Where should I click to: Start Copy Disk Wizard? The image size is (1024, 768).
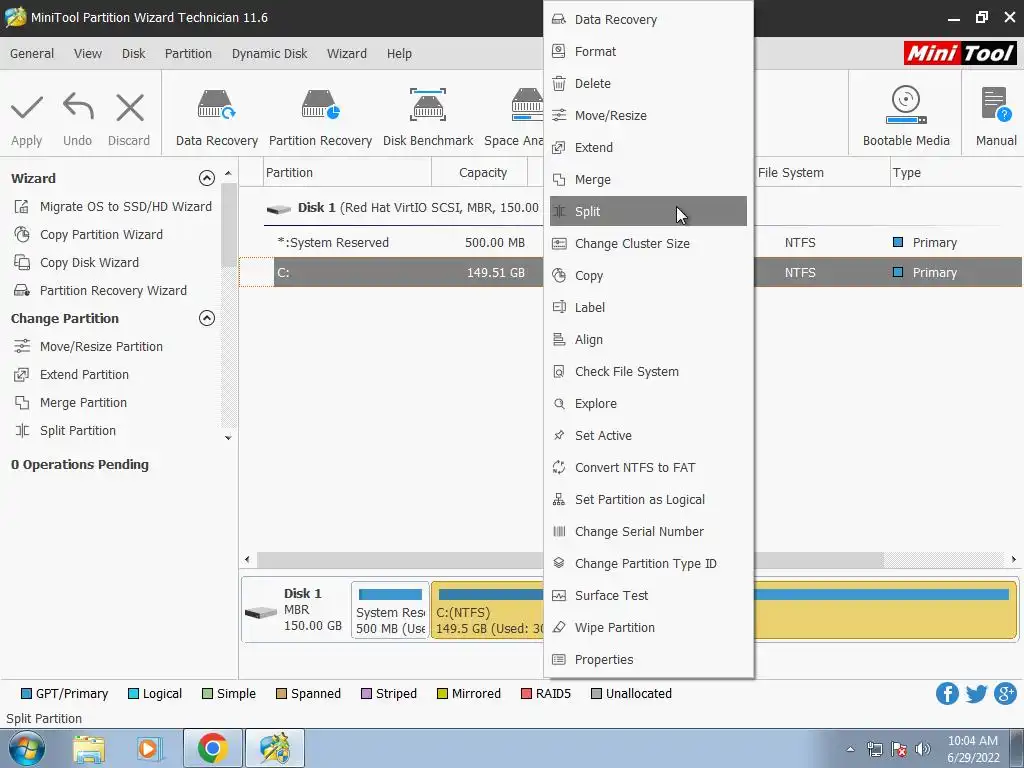[77, 263]
